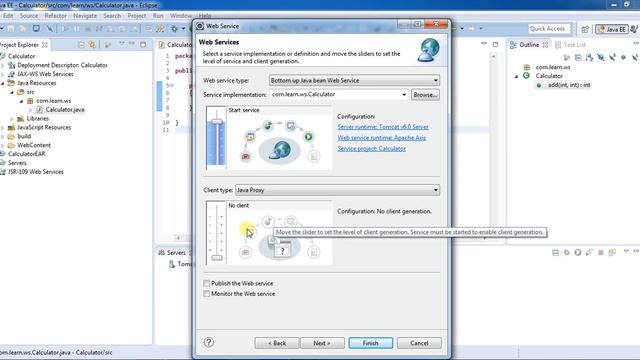The width and height of the screenshot is (640, 360).
Task: Switch to the Java EE perspective button
Action: coord(611,29)
